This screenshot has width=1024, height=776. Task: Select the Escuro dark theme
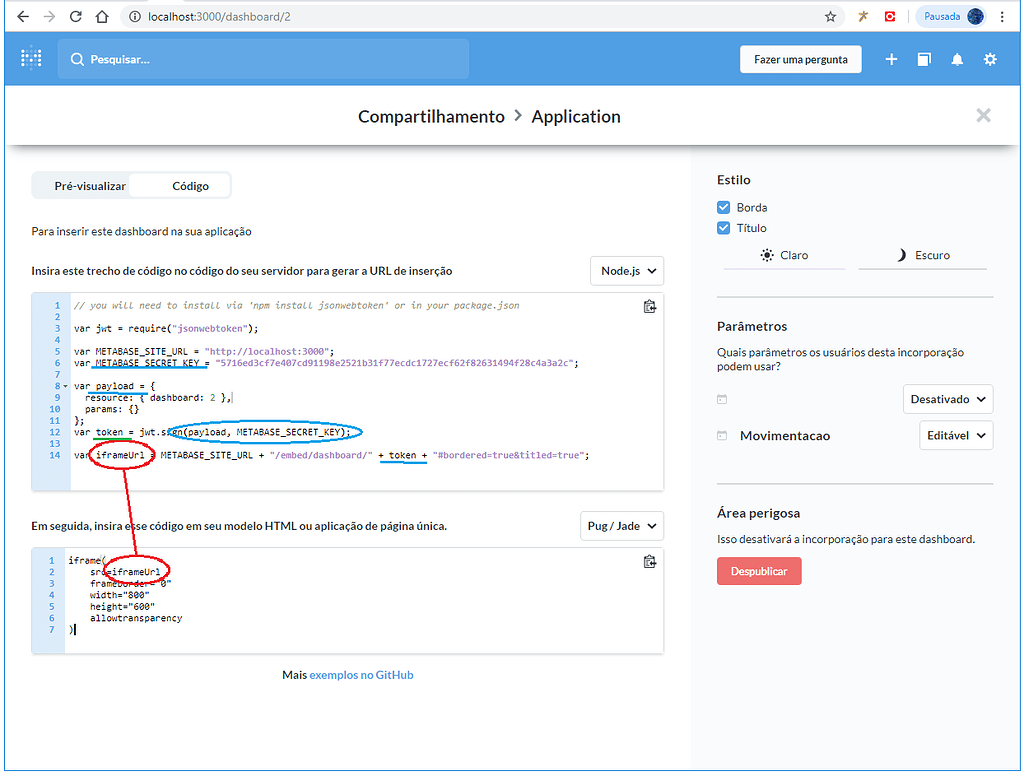[x=923, y=255]
